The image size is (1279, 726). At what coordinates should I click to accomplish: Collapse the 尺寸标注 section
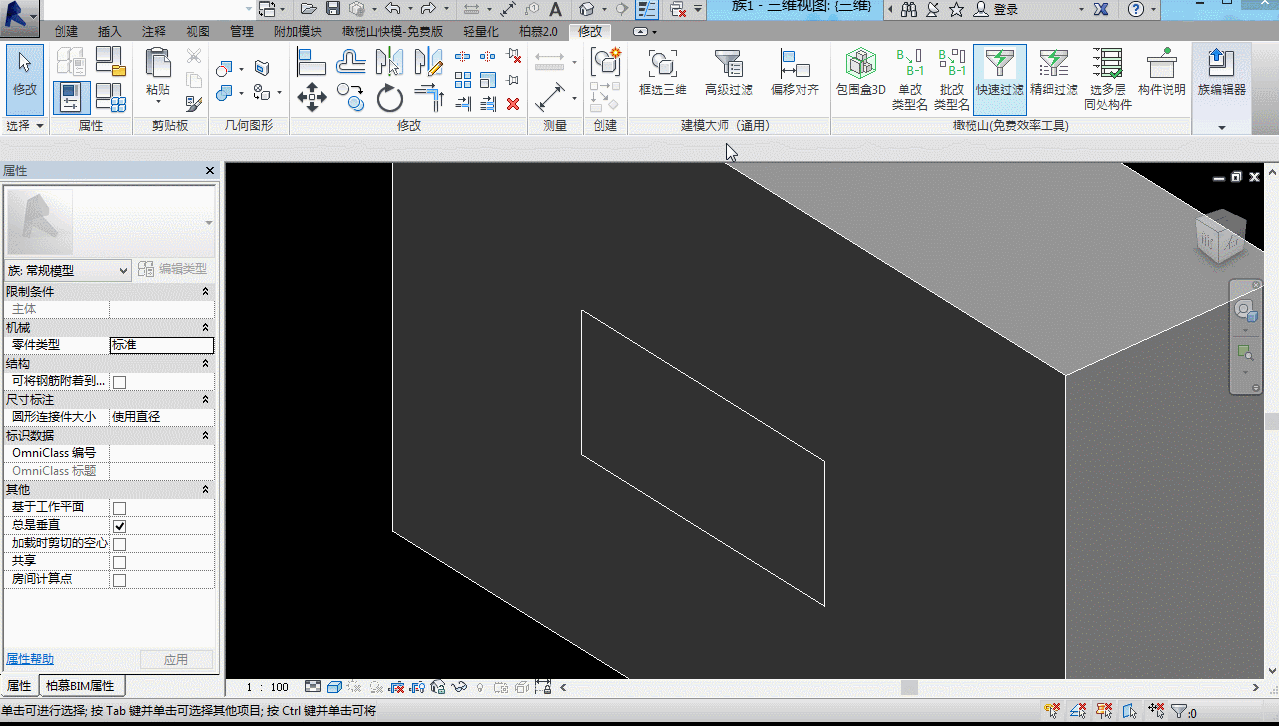205,400
